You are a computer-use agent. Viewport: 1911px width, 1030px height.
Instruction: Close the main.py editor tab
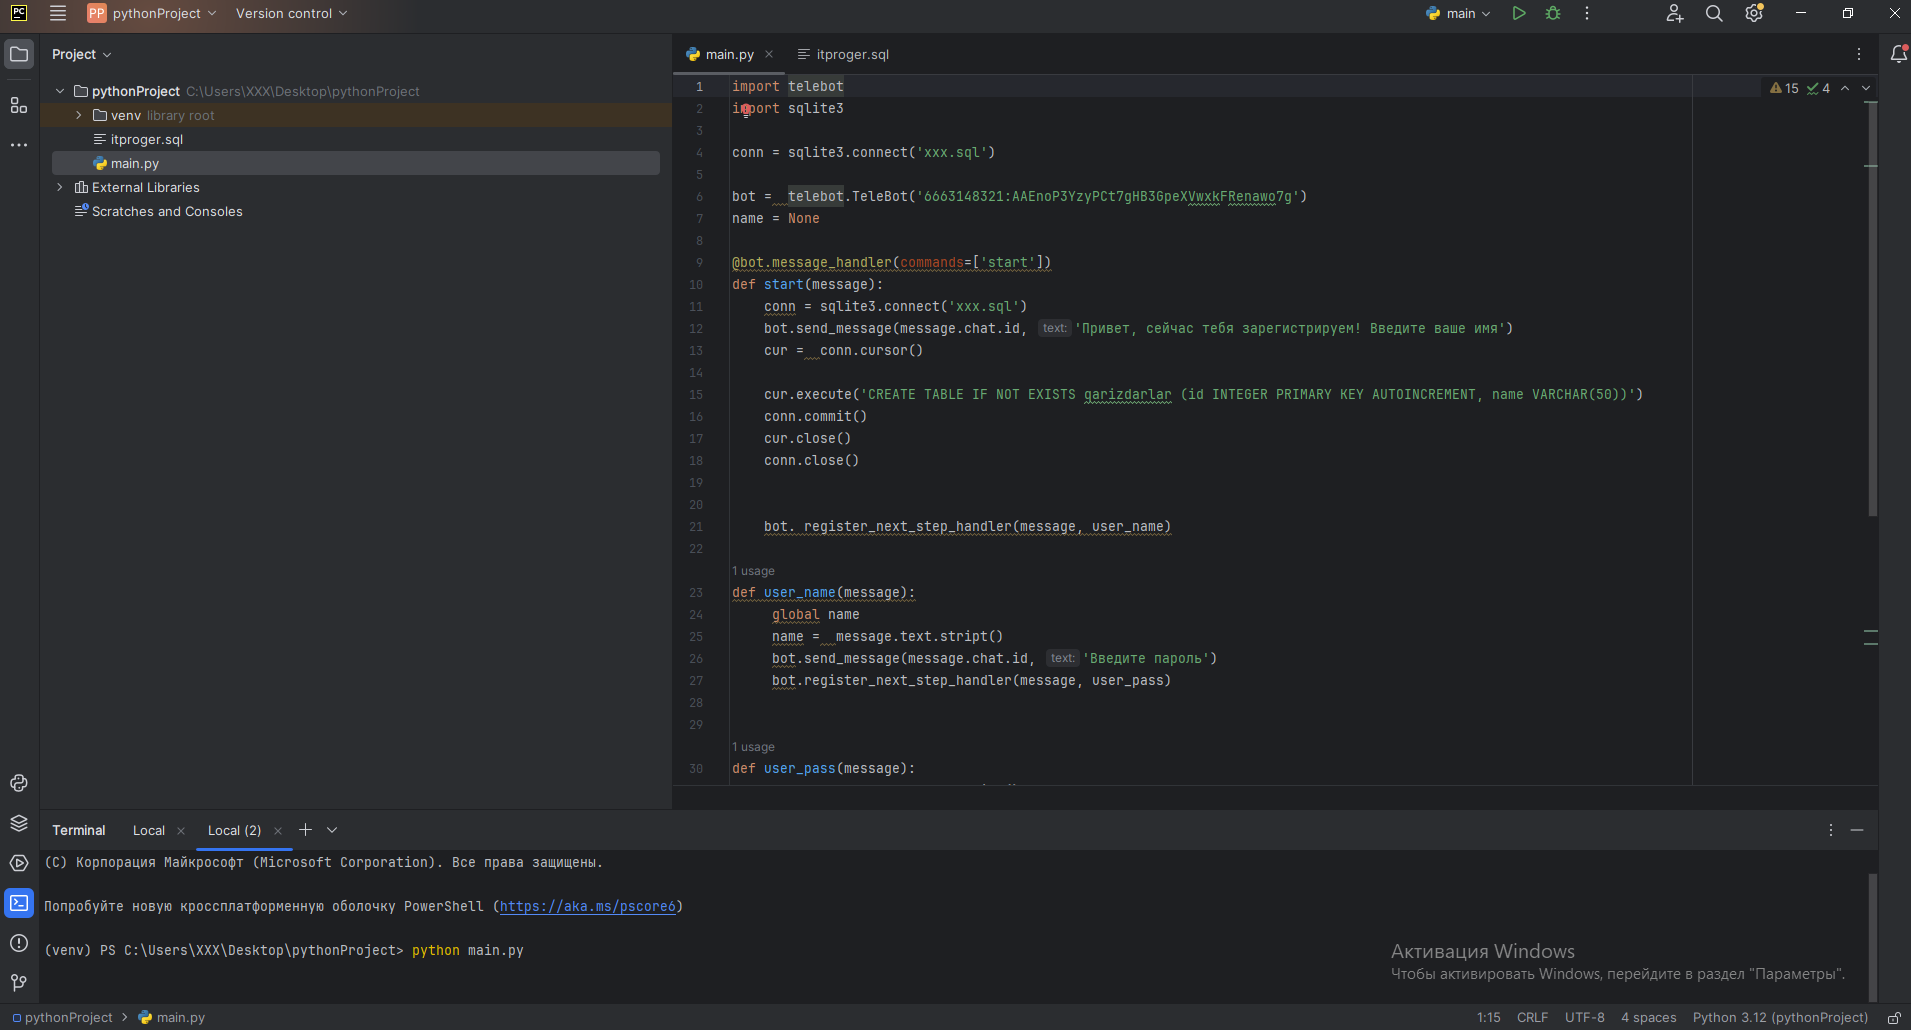(x=769, y=54)
